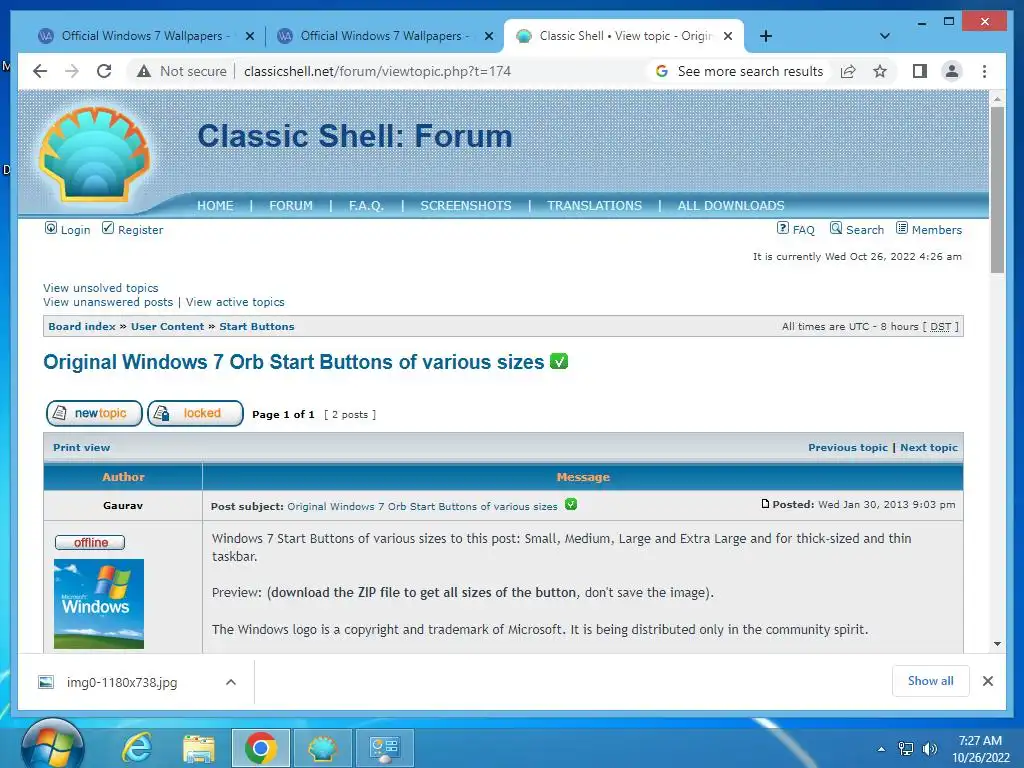Click View unanswered posts
Screen dimensions: 1024x768
click(x=108, y=302)
